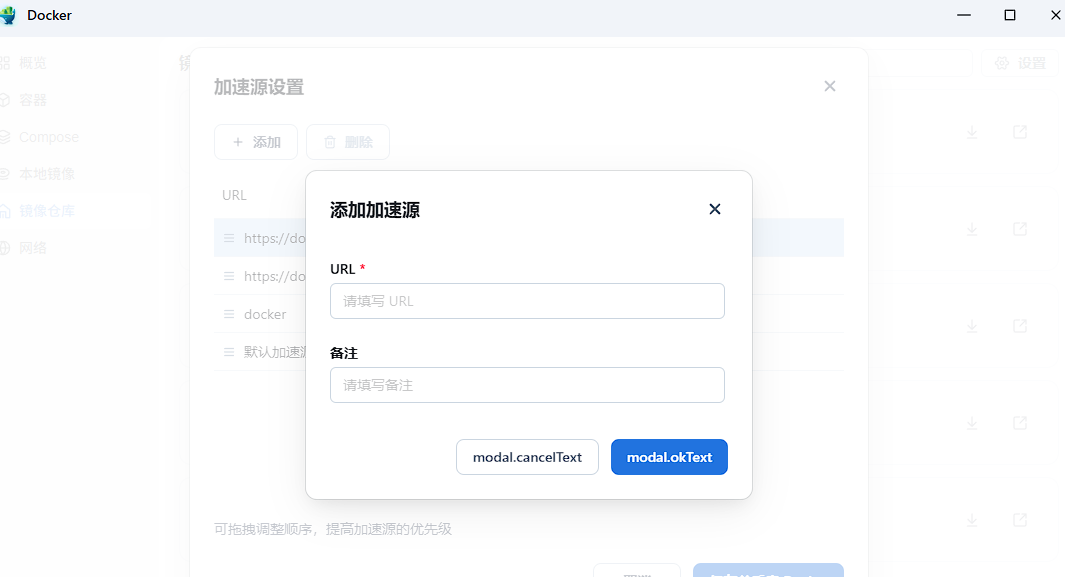Click an external link icon on the right
Screen dimensions: 1065x577
click(x=1019, y=131)
